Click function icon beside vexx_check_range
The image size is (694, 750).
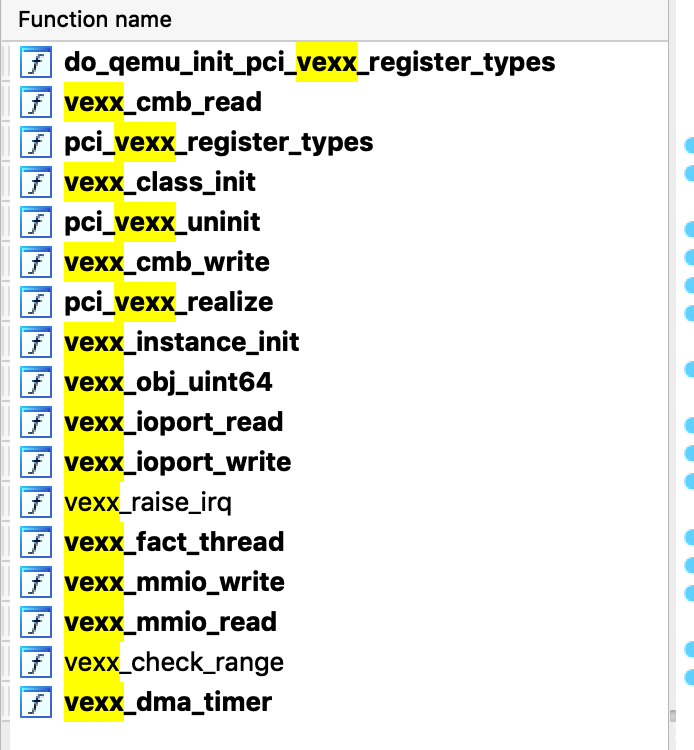[36, 662]
